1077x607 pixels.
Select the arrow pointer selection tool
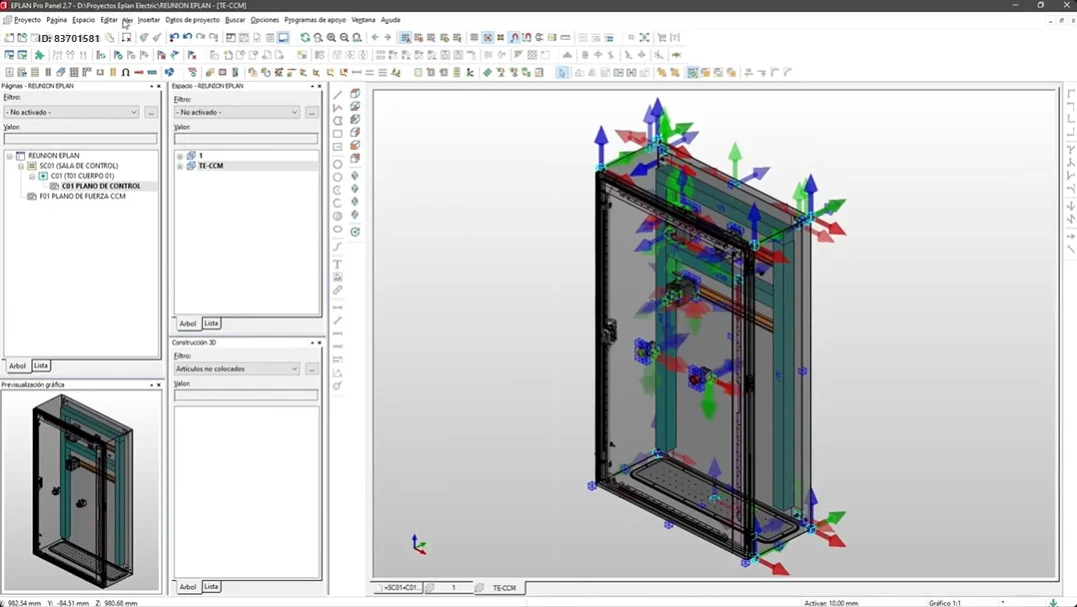pos(563,72)
